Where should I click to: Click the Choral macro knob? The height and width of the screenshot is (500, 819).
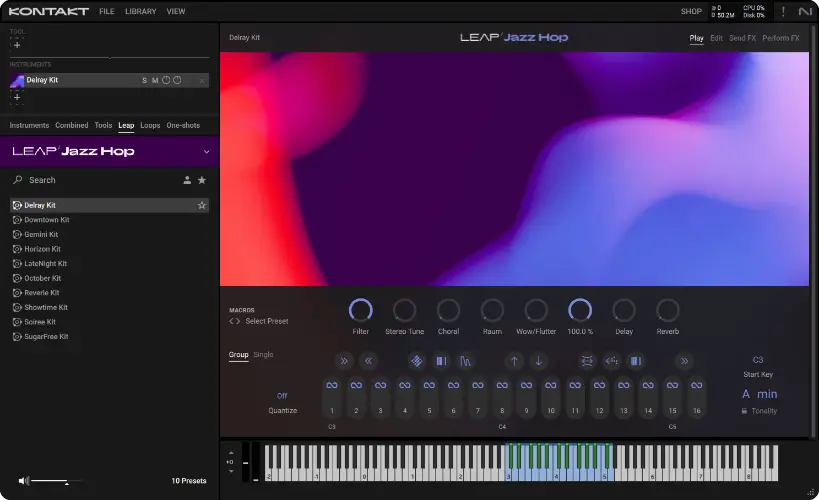tap(448, 310)
